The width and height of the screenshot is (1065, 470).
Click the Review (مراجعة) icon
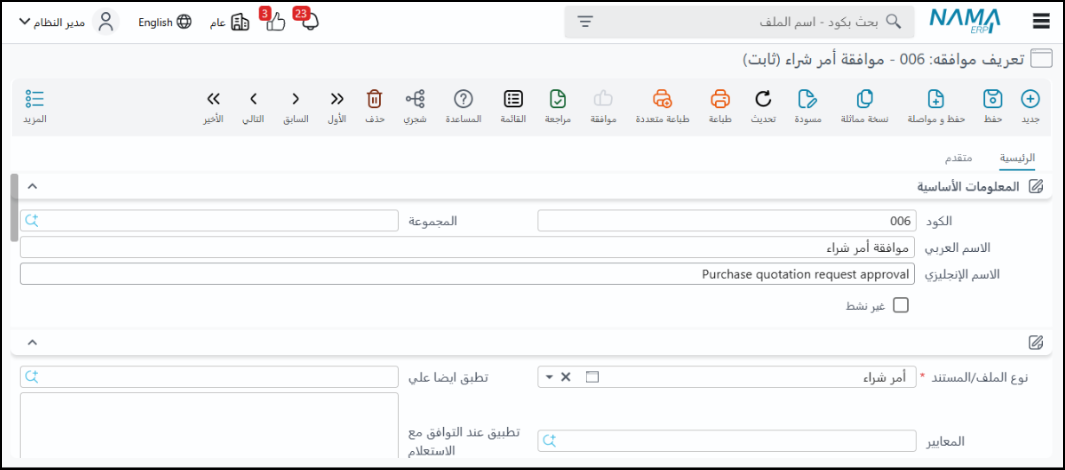pyautogui.click(x=558, y=99)
